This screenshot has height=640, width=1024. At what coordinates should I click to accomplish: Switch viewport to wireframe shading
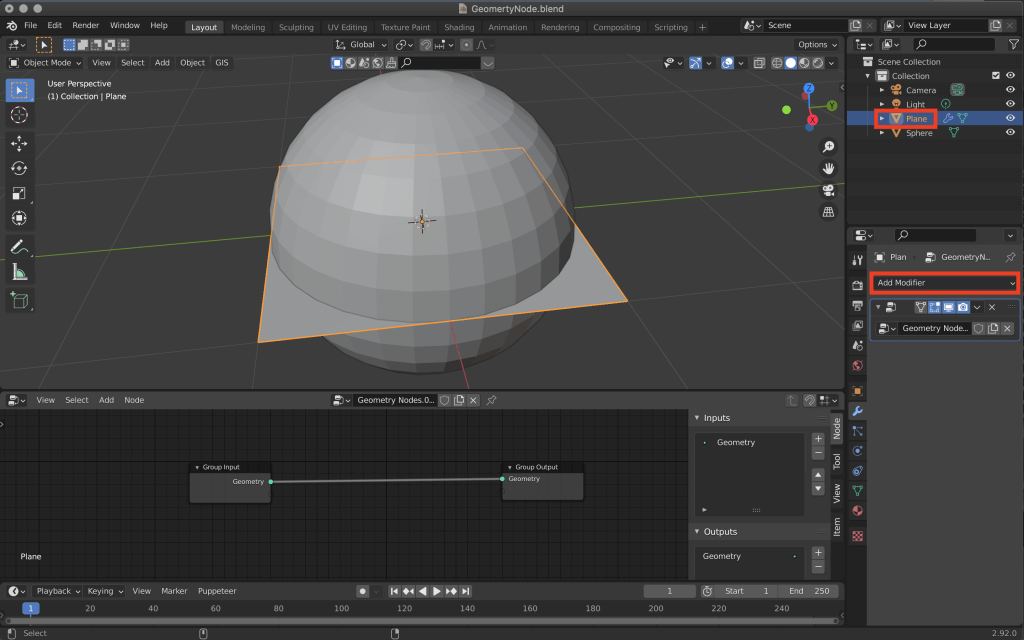click(x=777, y=63)
